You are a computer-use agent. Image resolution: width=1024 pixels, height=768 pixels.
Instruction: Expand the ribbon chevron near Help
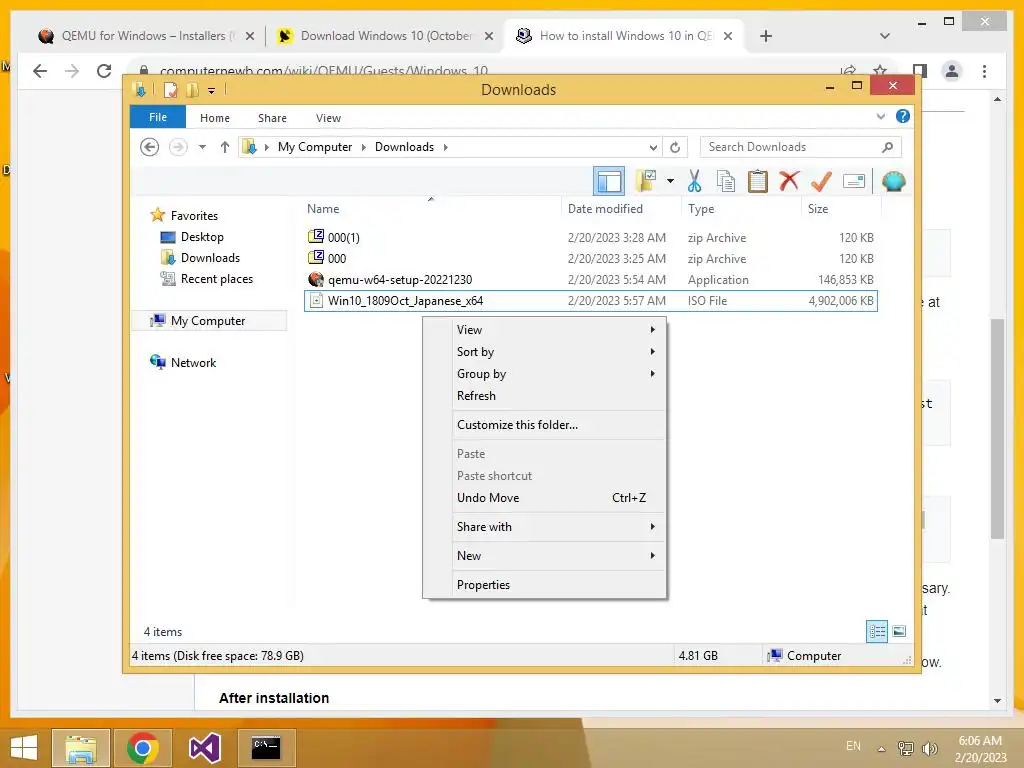[x=880, y=117]
